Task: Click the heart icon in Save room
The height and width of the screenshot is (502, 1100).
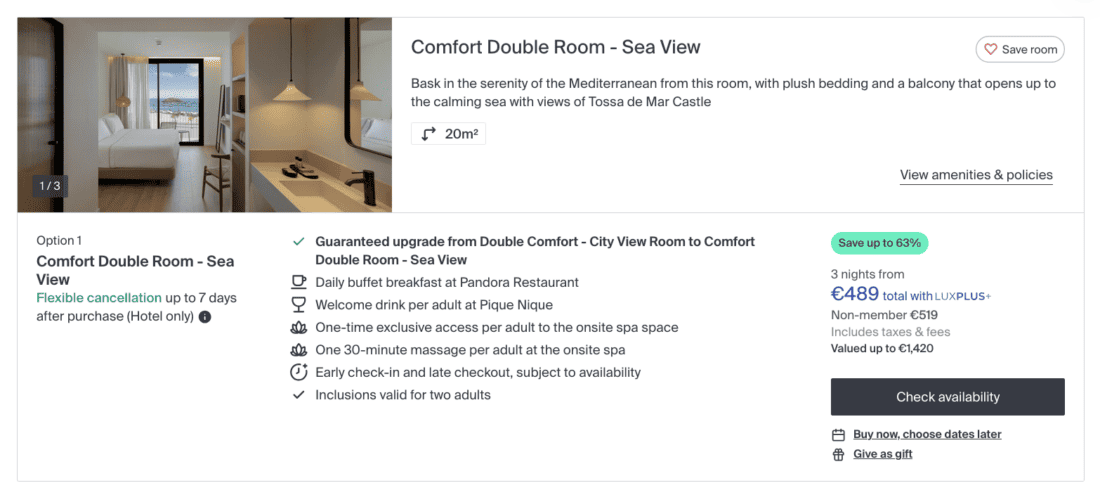Action: click(x=991, y=49)
